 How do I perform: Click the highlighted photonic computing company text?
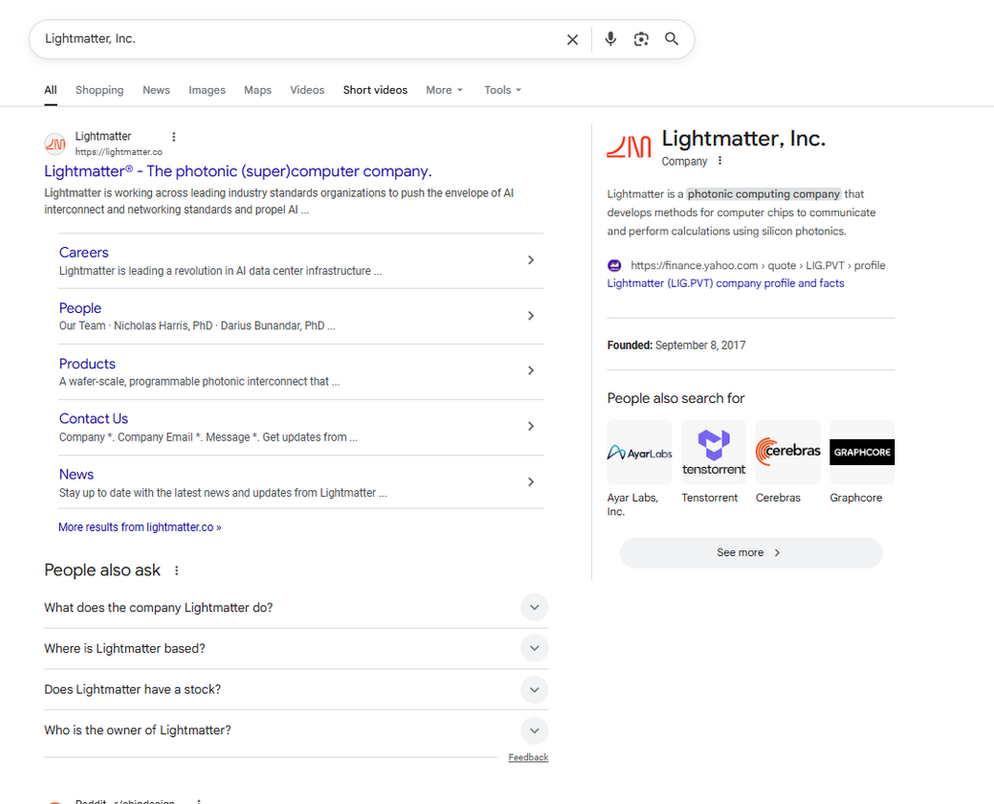(x=764, y=194)
